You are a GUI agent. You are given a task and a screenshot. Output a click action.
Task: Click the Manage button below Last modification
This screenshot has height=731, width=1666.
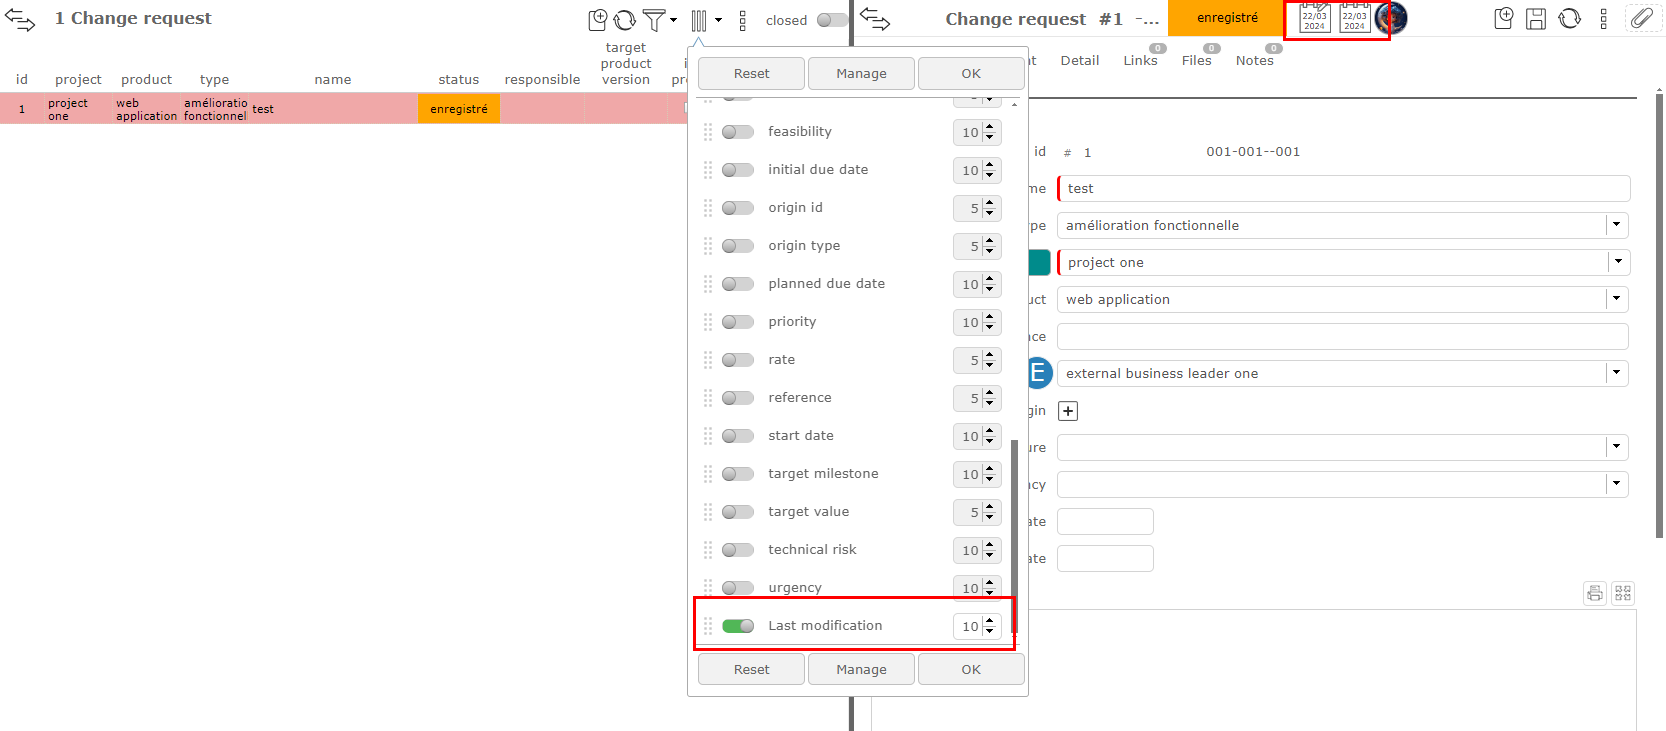[x=861, y=669]
